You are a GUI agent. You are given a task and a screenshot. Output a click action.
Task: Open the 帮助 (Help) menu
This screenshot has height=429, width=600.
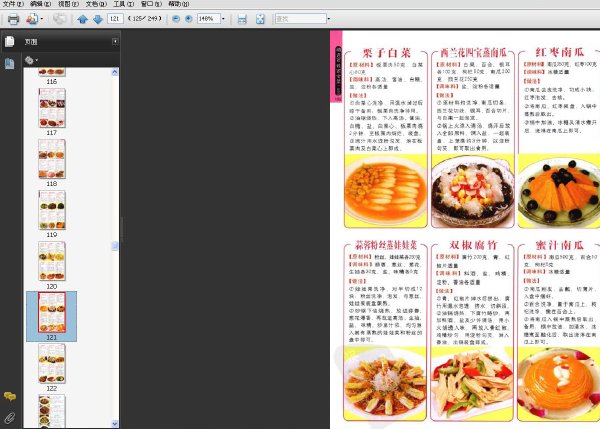click(179, 4)
